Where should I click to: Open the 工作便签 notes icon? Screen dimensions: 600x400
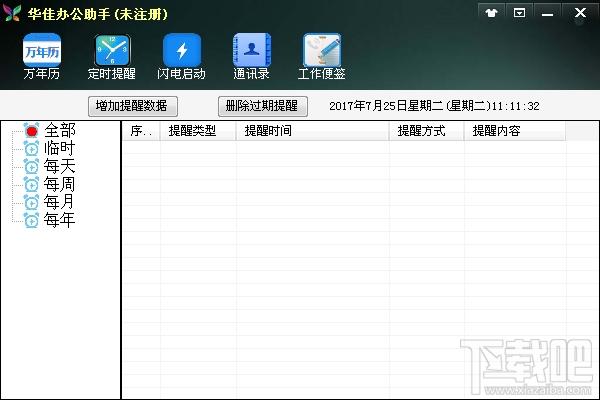tap(322, 50)
